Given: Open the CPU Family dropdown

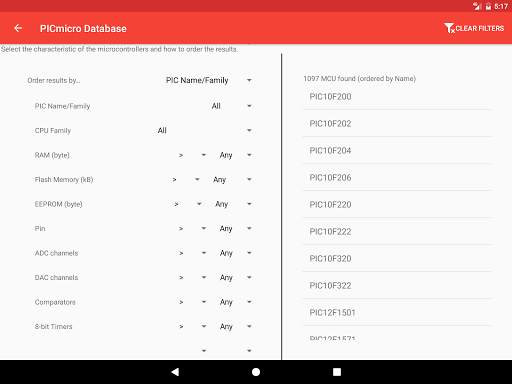Looking at the screenshot, I should click(204, 130).
